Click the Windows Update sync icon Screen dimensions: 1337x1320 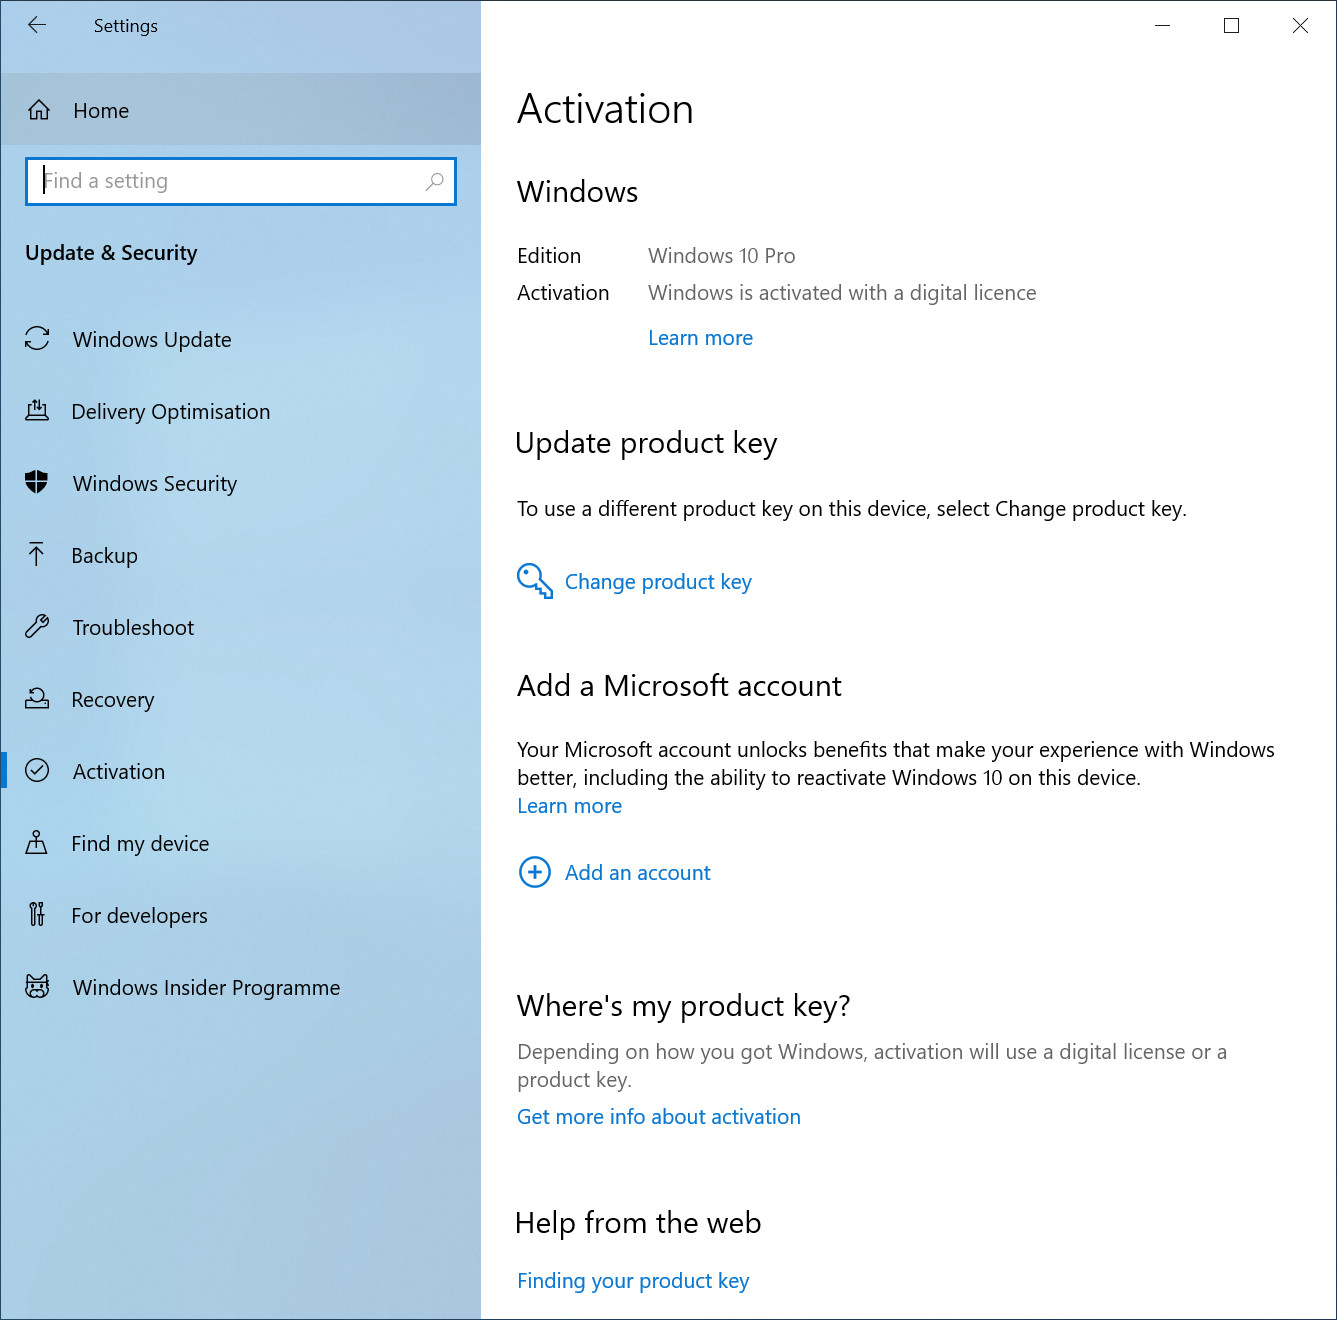pos(37,339)
